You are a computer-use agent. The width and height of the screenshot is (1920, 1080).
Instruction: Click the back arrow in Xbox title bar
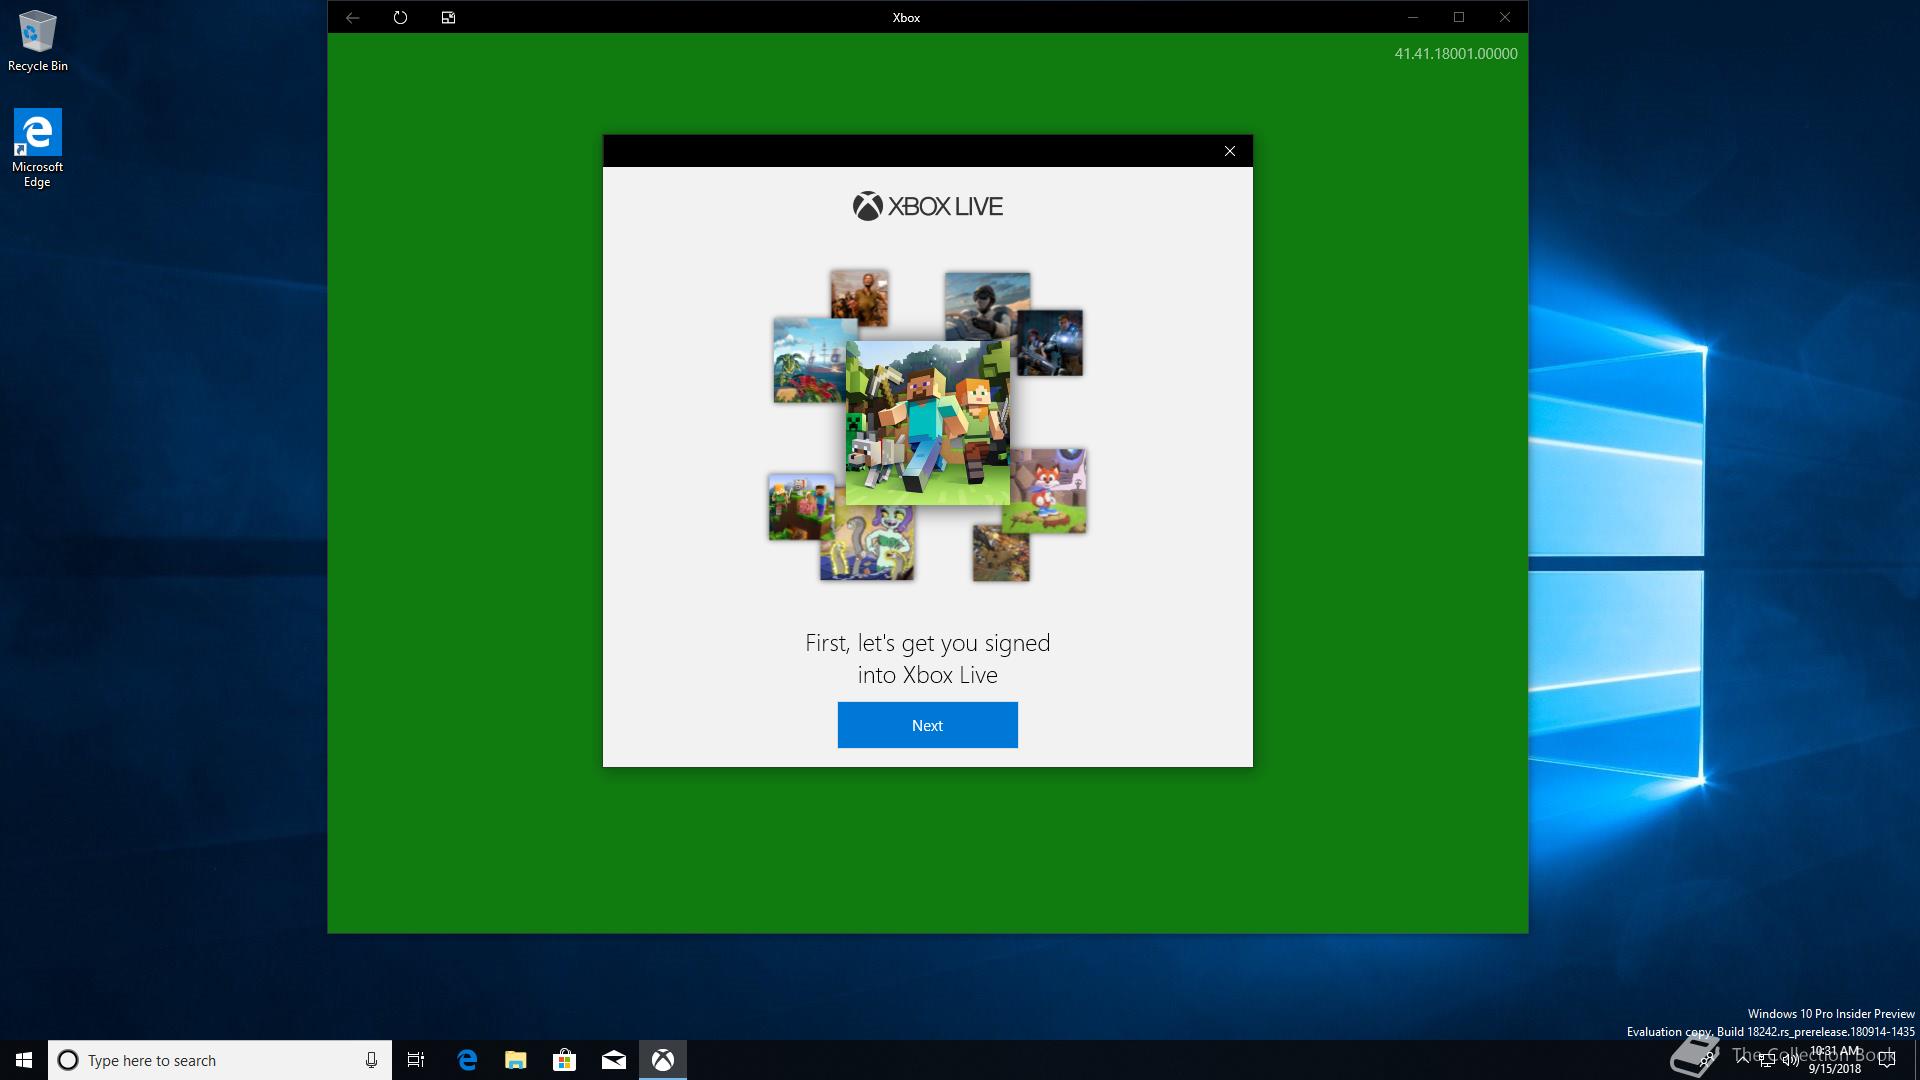[x=352, y=17]
